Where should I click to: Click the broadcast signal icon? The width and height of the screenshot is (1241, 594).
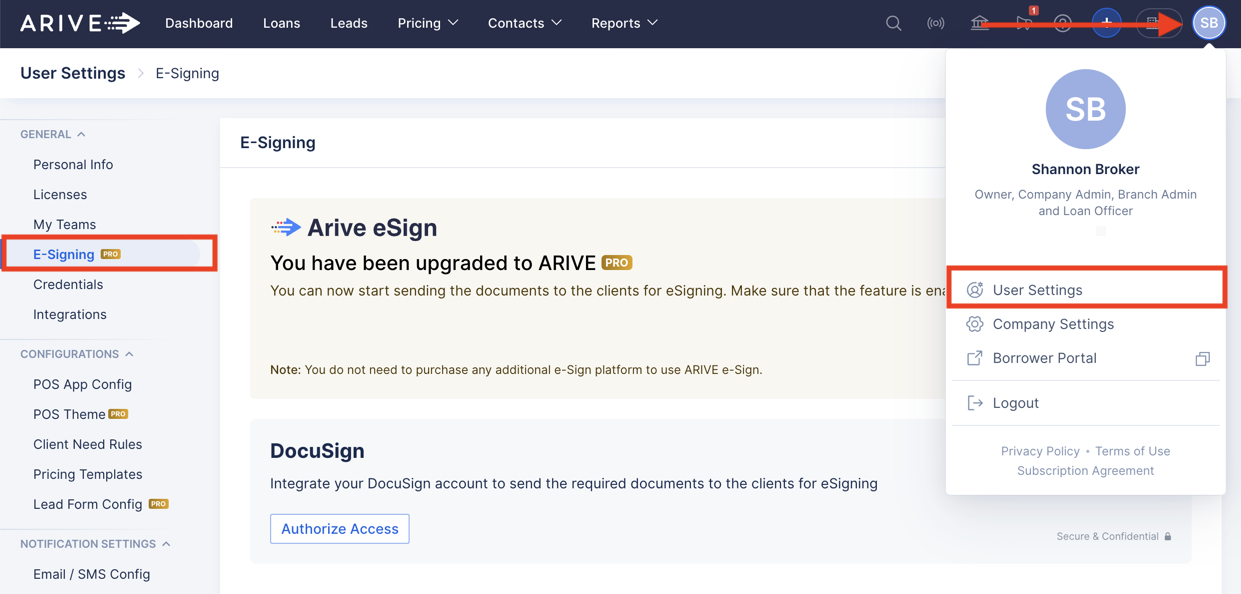[x=936, y=23]
